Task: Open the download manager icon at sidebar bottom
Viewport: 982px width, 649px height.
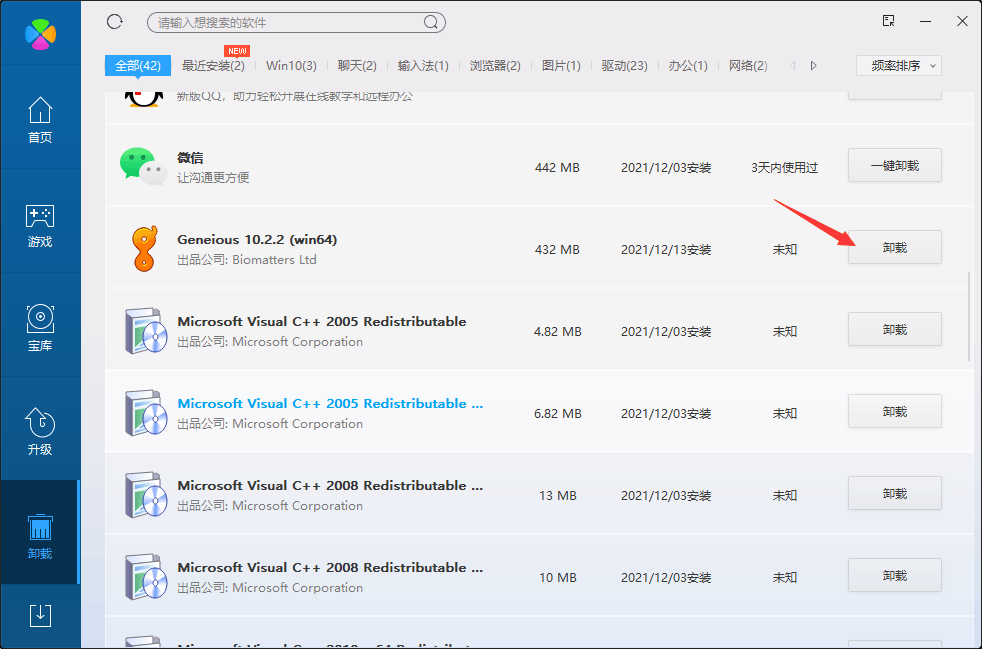Action: pyautogui.click(x=40, y=615)
